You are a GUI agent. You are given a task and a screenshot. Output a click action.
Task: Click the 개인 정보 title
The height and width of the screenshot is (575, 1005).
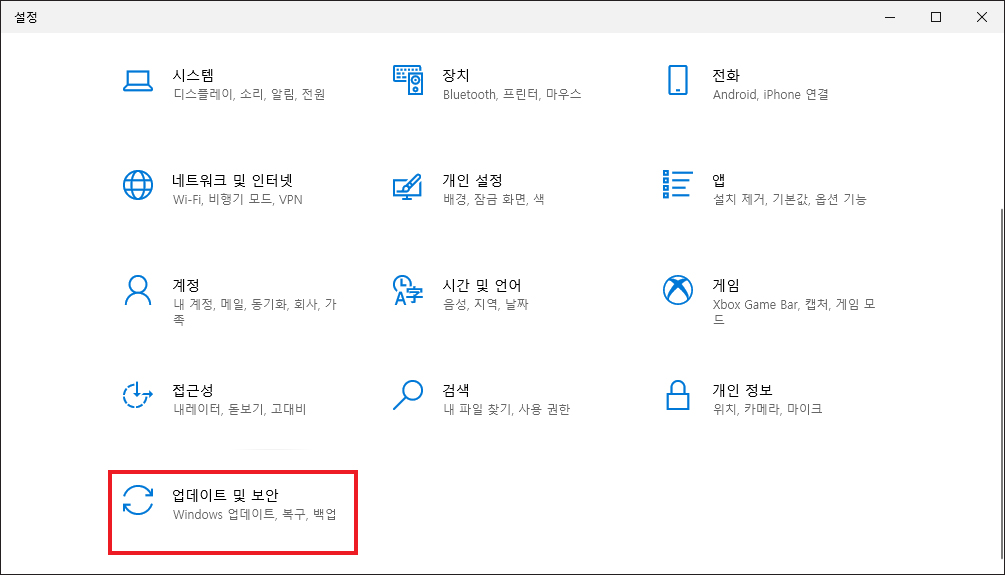click(742, 390)
